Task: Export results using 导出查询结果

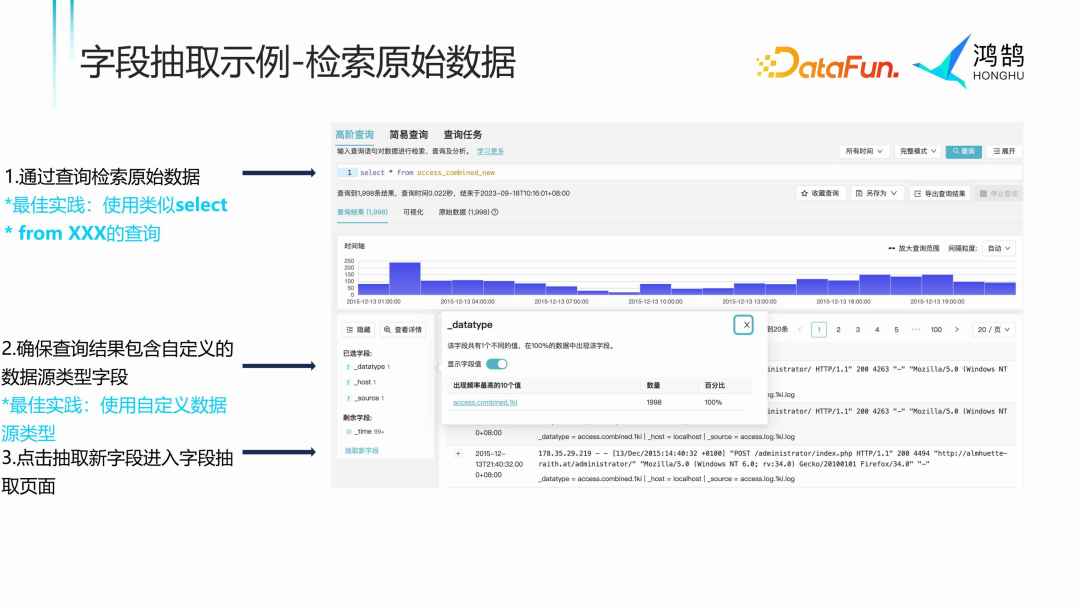Action: [940, 193]
